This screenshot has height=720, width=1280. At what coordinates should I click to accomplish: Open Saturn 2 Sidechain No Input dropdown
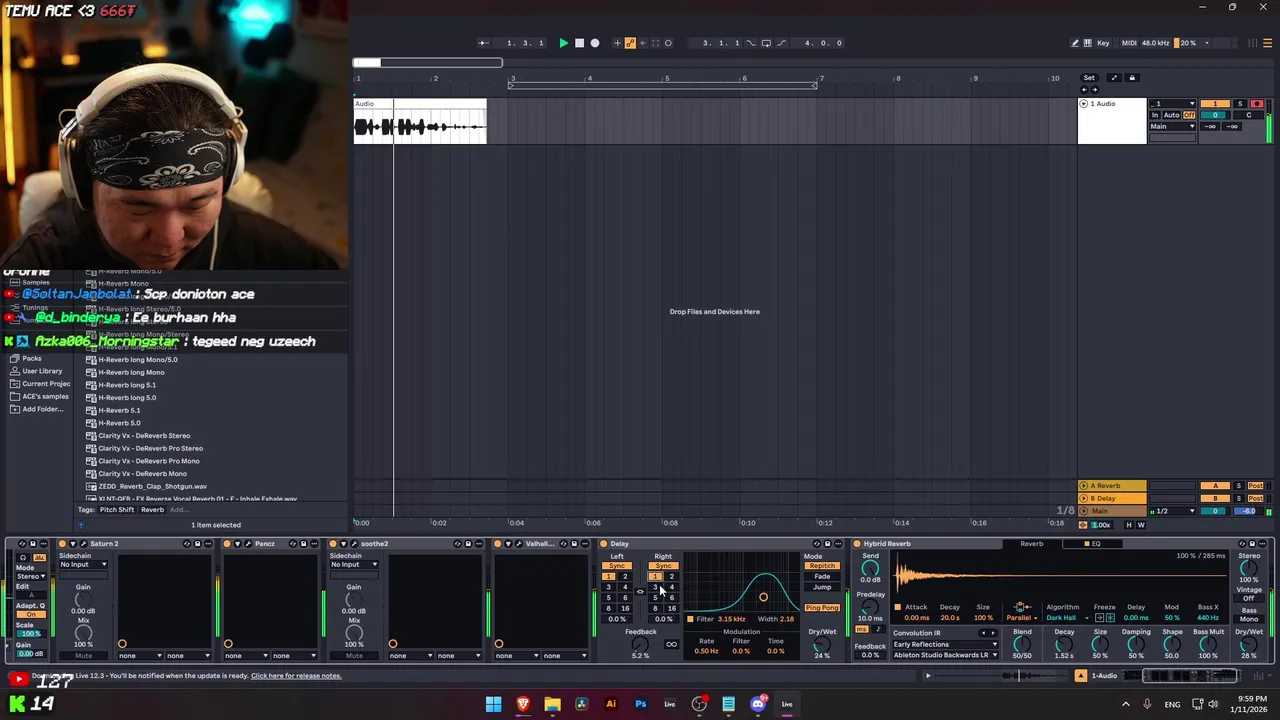[83, 564]
